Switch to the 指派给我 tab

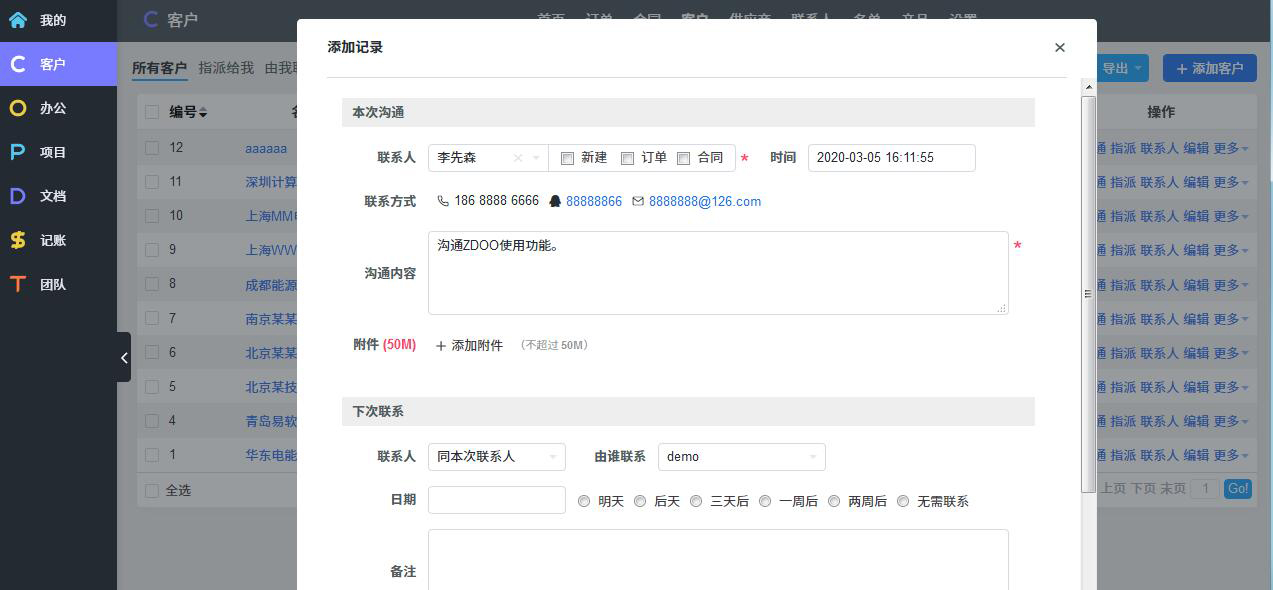pyautogui.click(x=226, y=68)
